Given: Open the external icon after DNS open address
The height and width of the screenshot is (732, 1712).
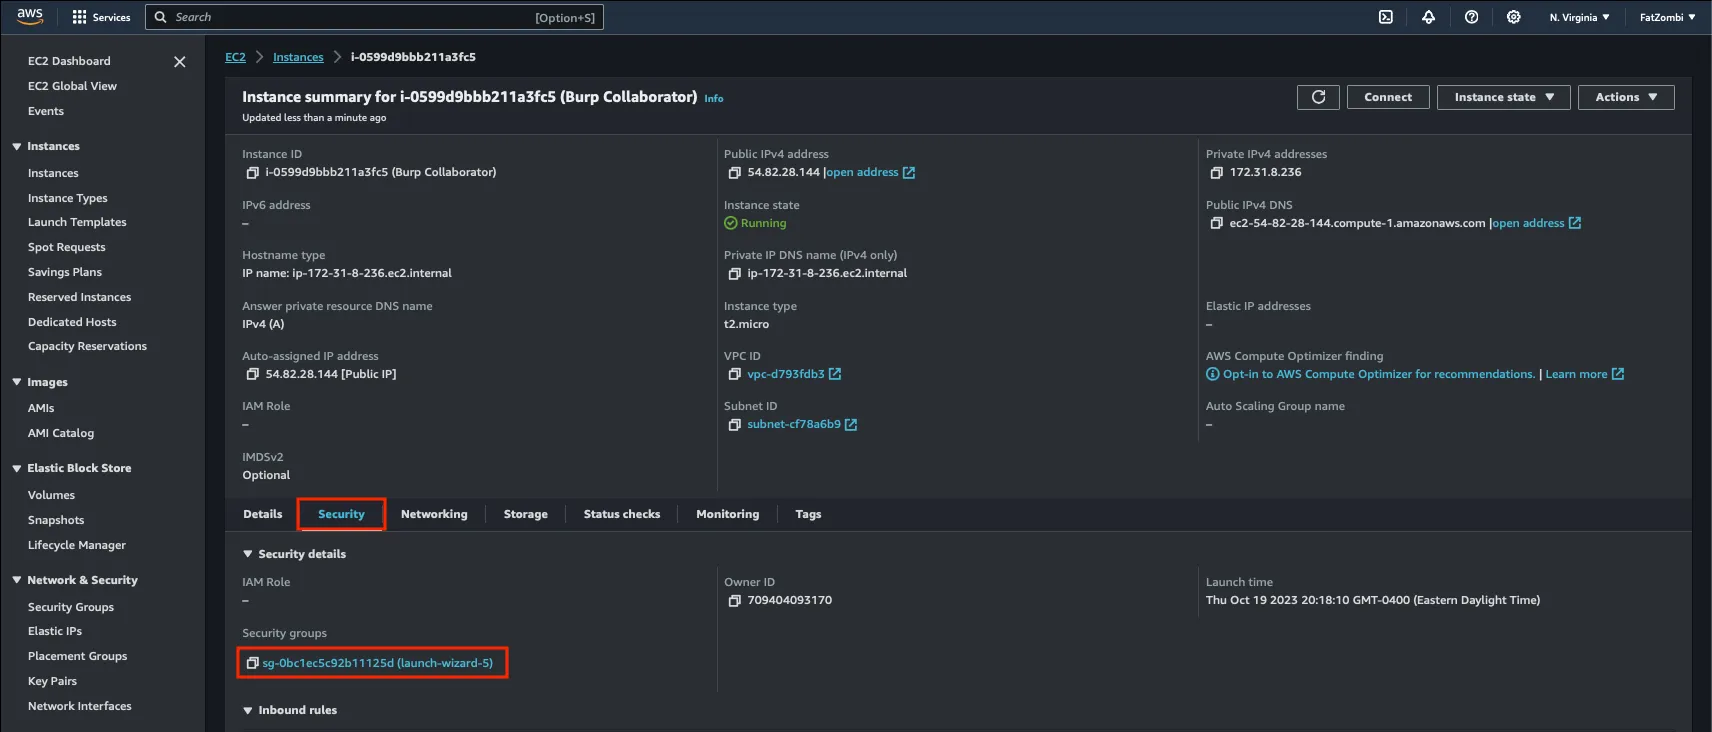Looking at the screenshot, I should point(1575,223).
